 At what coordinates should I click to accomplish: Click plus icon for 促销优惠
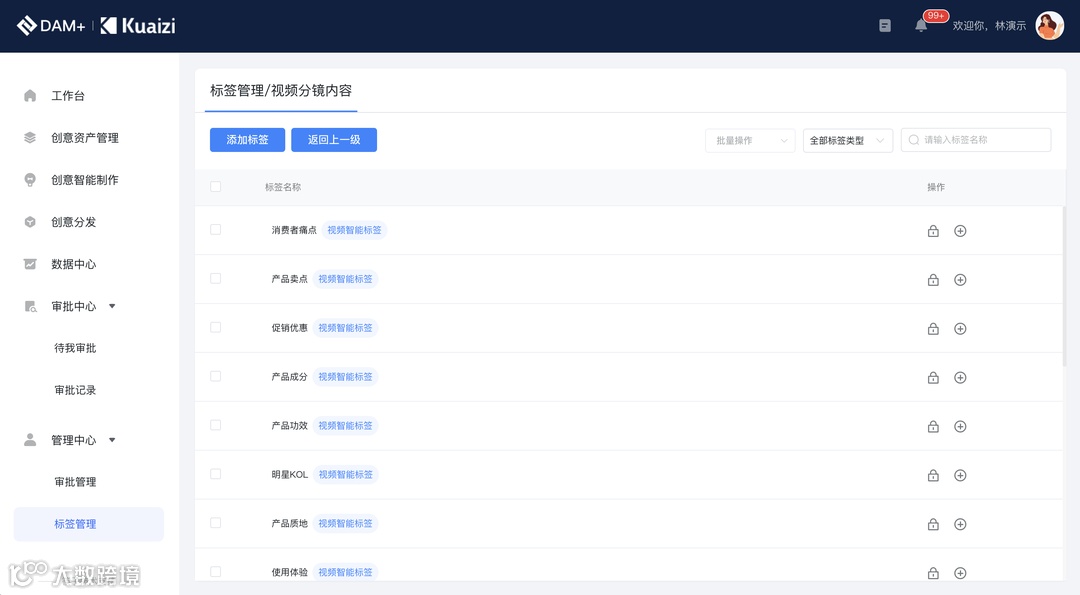pyautogui.click(x=960, y=328)
